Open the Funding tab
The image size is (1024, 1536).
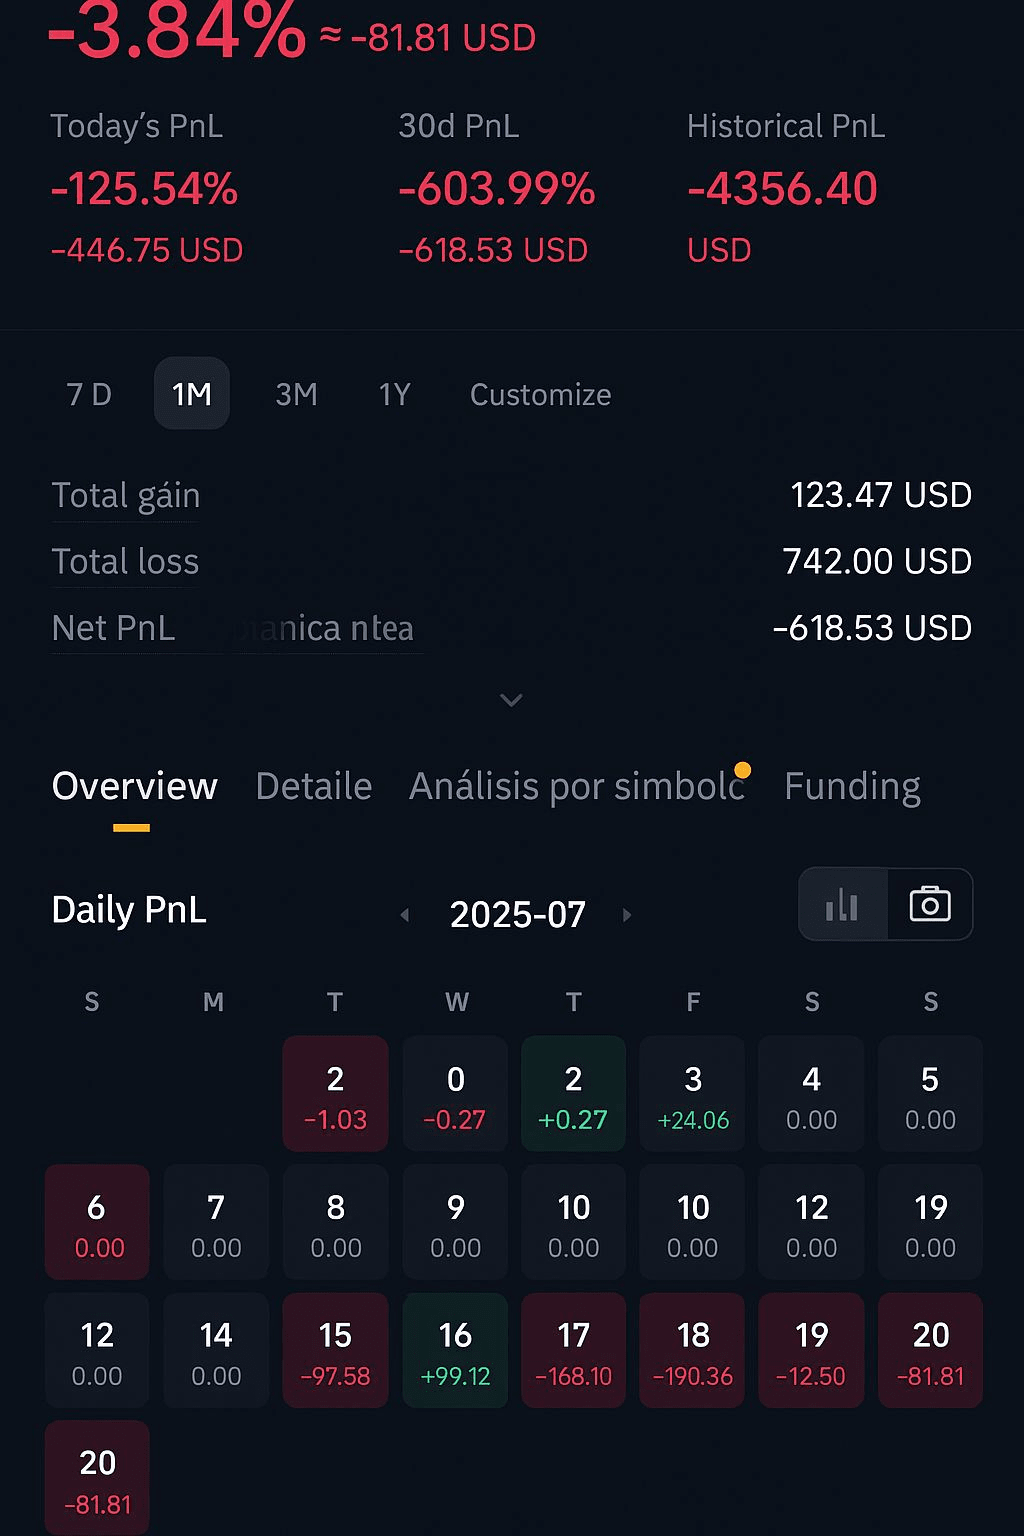853,787
